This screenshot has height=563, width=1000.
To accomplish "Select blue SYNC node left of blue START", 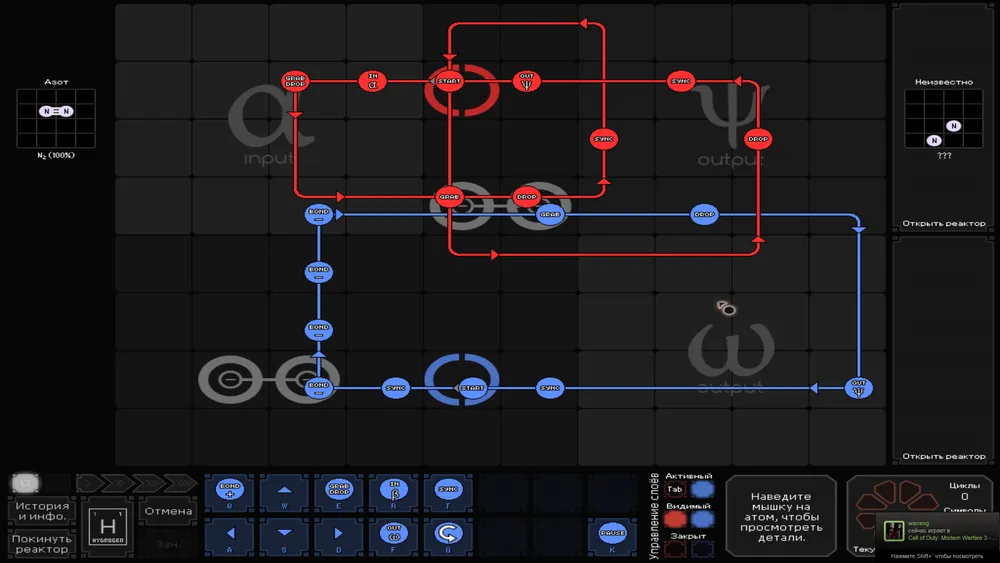I will point(395,388).
